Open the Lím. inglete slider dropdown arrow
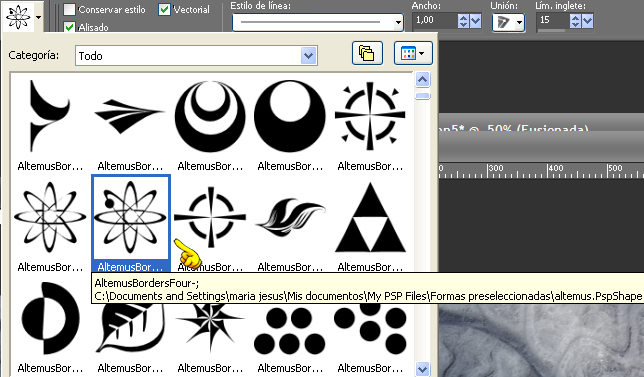The height and width of the screenshot is (377, 644). click(588, 21)
